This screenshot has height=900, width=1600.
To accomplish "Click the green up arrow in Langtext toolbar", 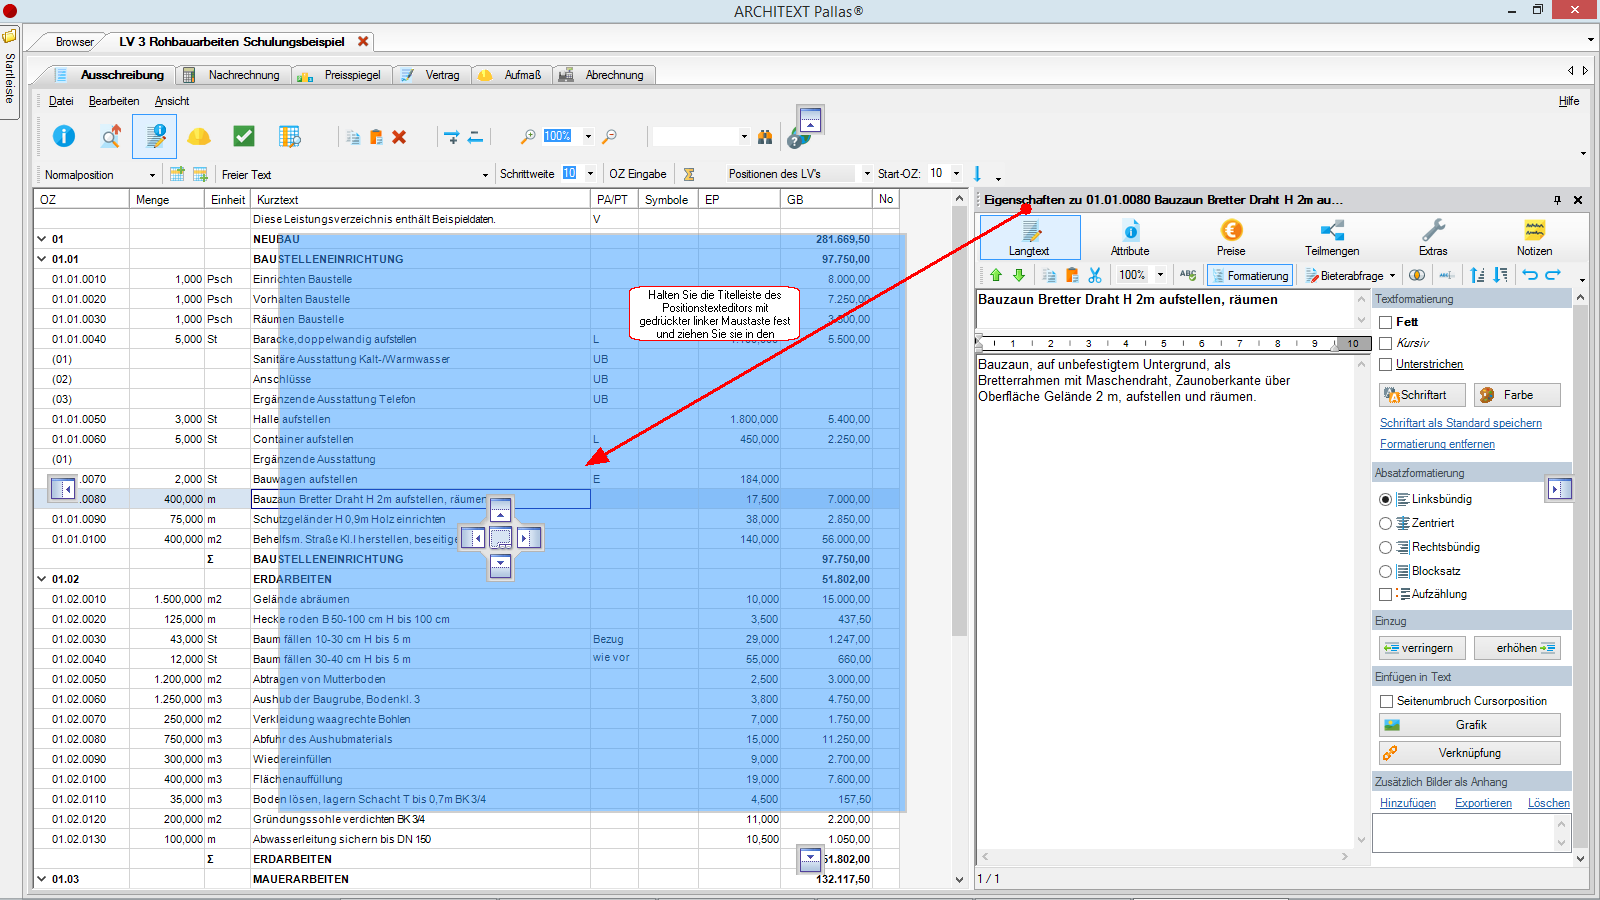I will (996, 275).
